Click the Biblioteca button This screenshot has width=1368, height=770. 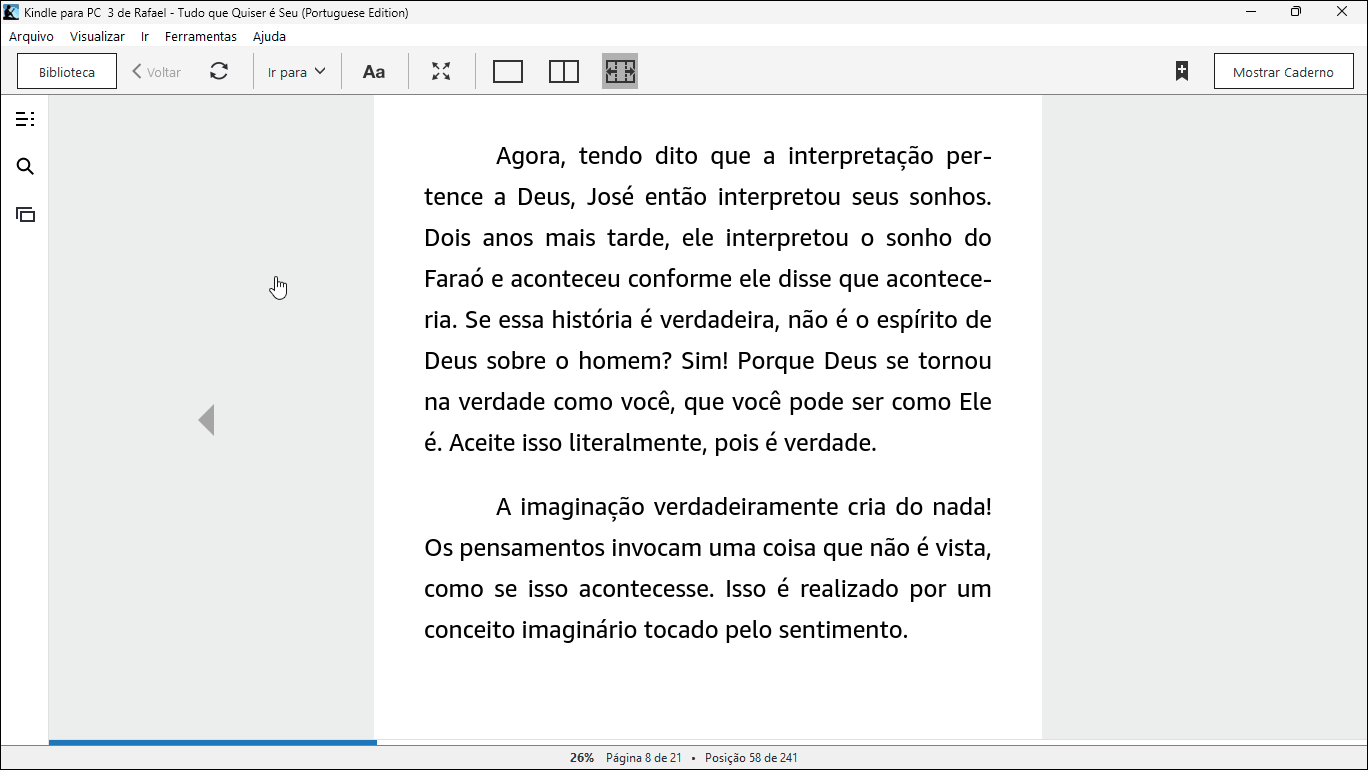pyautogui.click(x=67, y=72)
